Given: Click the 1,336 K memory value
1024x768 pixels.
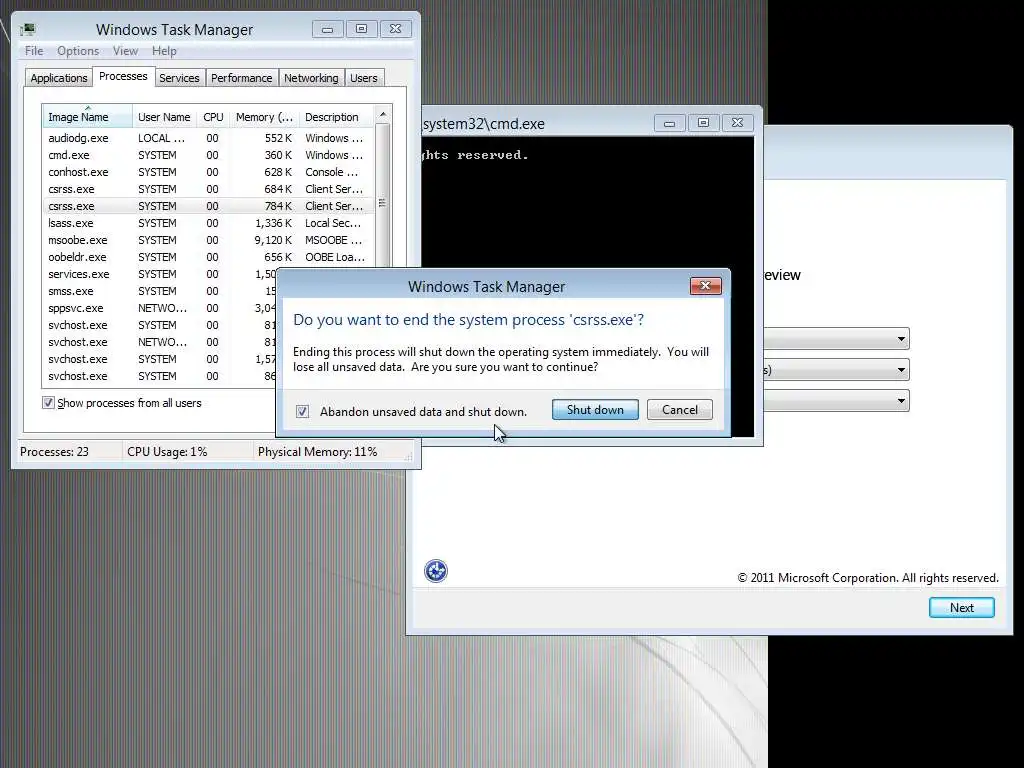Looking at the screenshot, I should point(273,223).
